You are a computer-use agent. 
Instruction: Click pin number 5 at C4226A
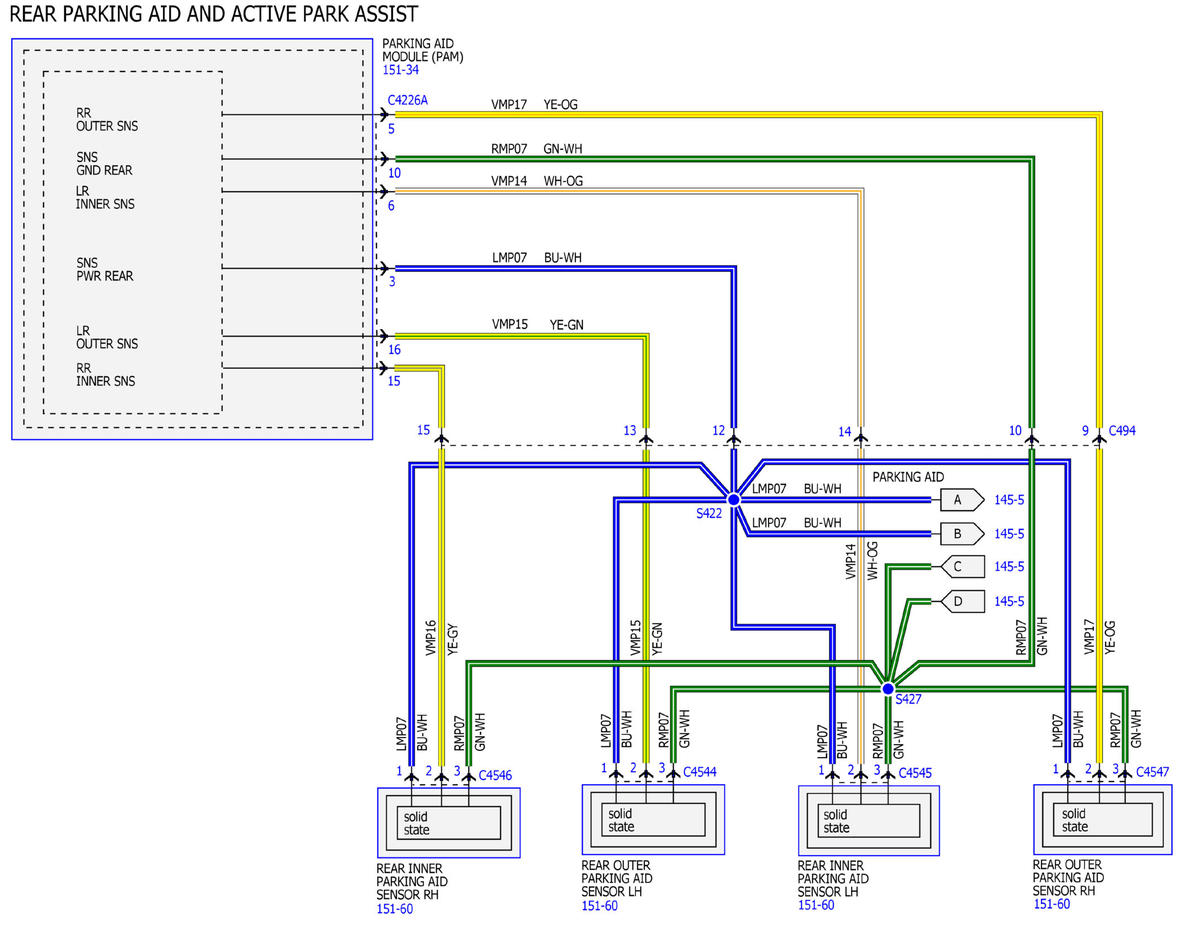pos(392,129)
